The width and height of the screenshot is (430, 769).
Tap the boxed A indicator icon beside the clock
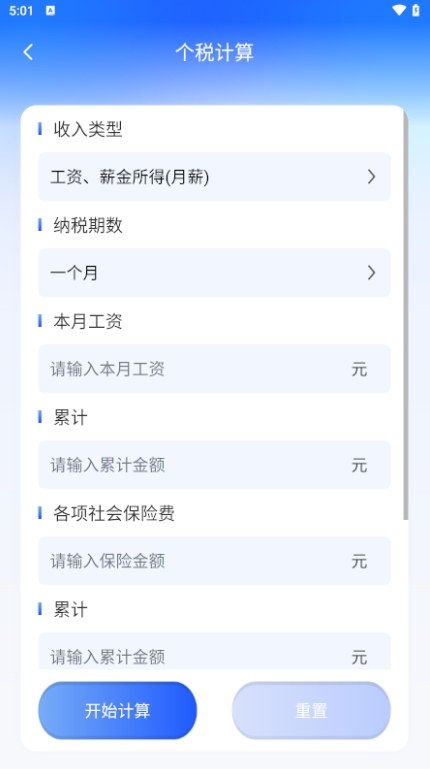click(50, 10)
